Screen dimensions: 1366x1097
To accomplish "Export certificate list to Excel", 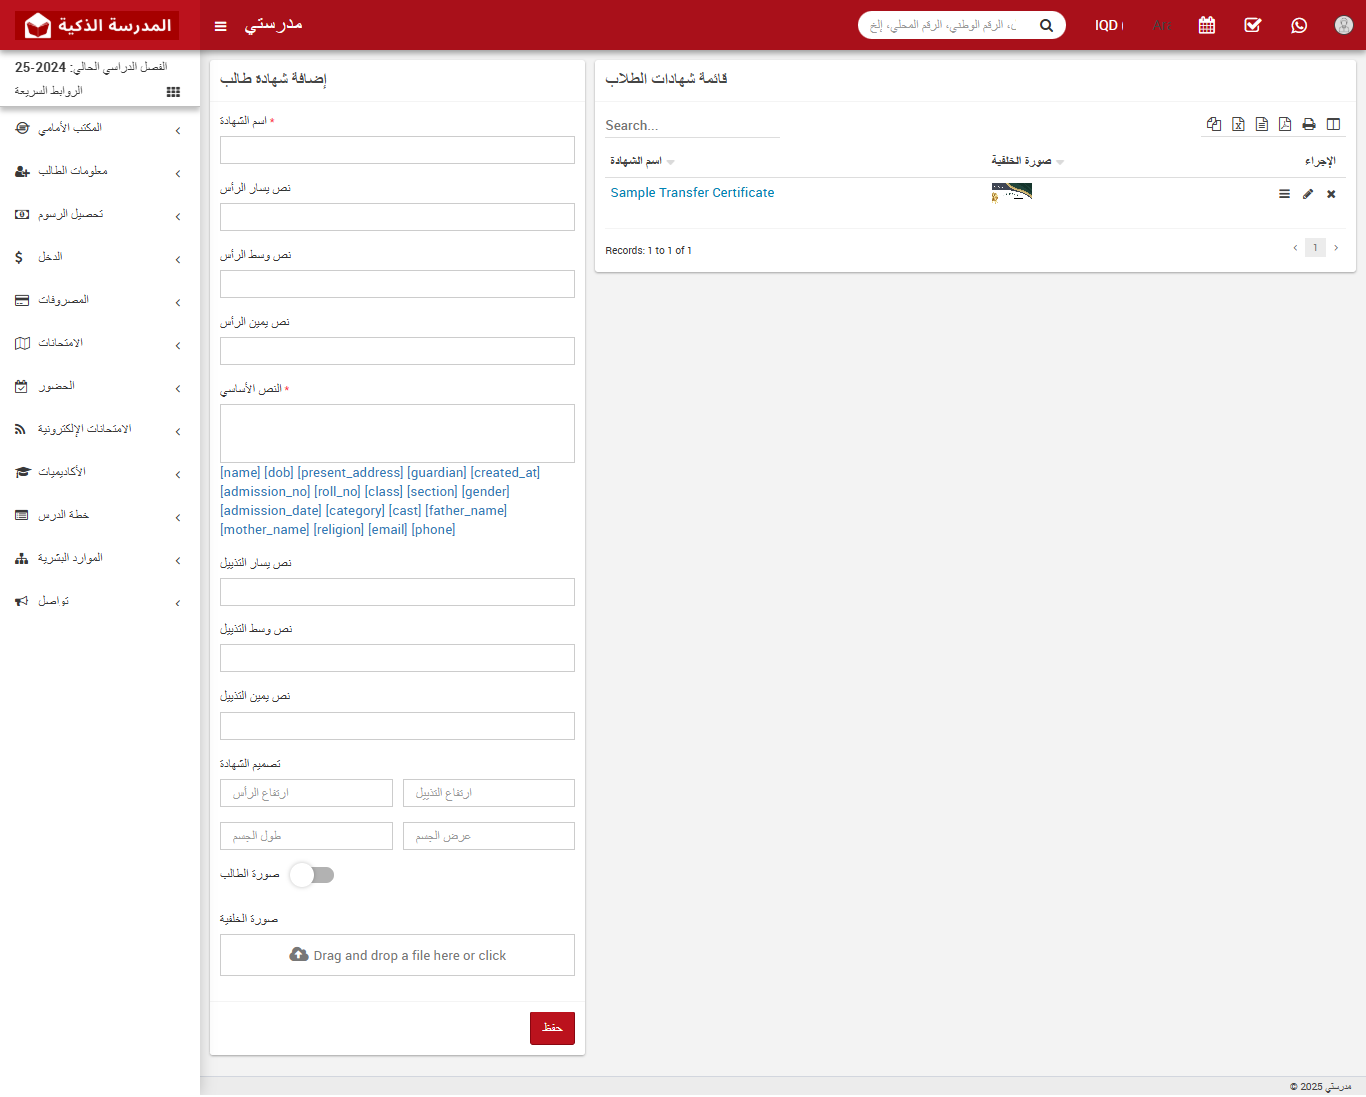I will tap(1238, 124).
